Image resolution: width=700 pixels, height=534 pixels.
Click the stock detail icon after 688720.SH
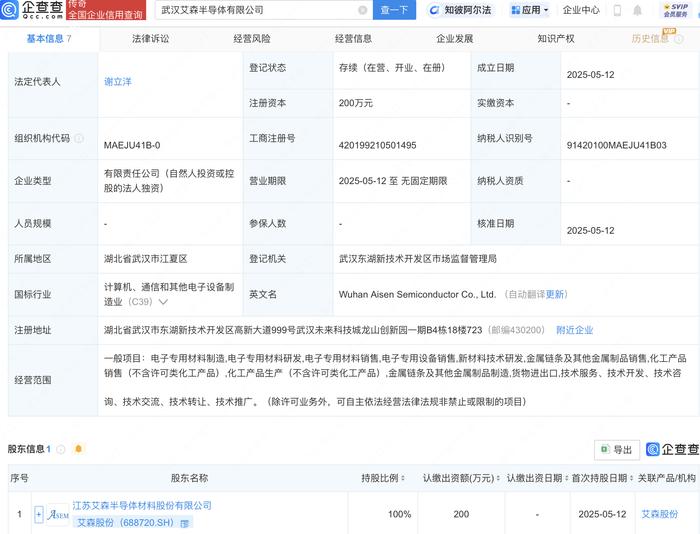tap(184, 523)
